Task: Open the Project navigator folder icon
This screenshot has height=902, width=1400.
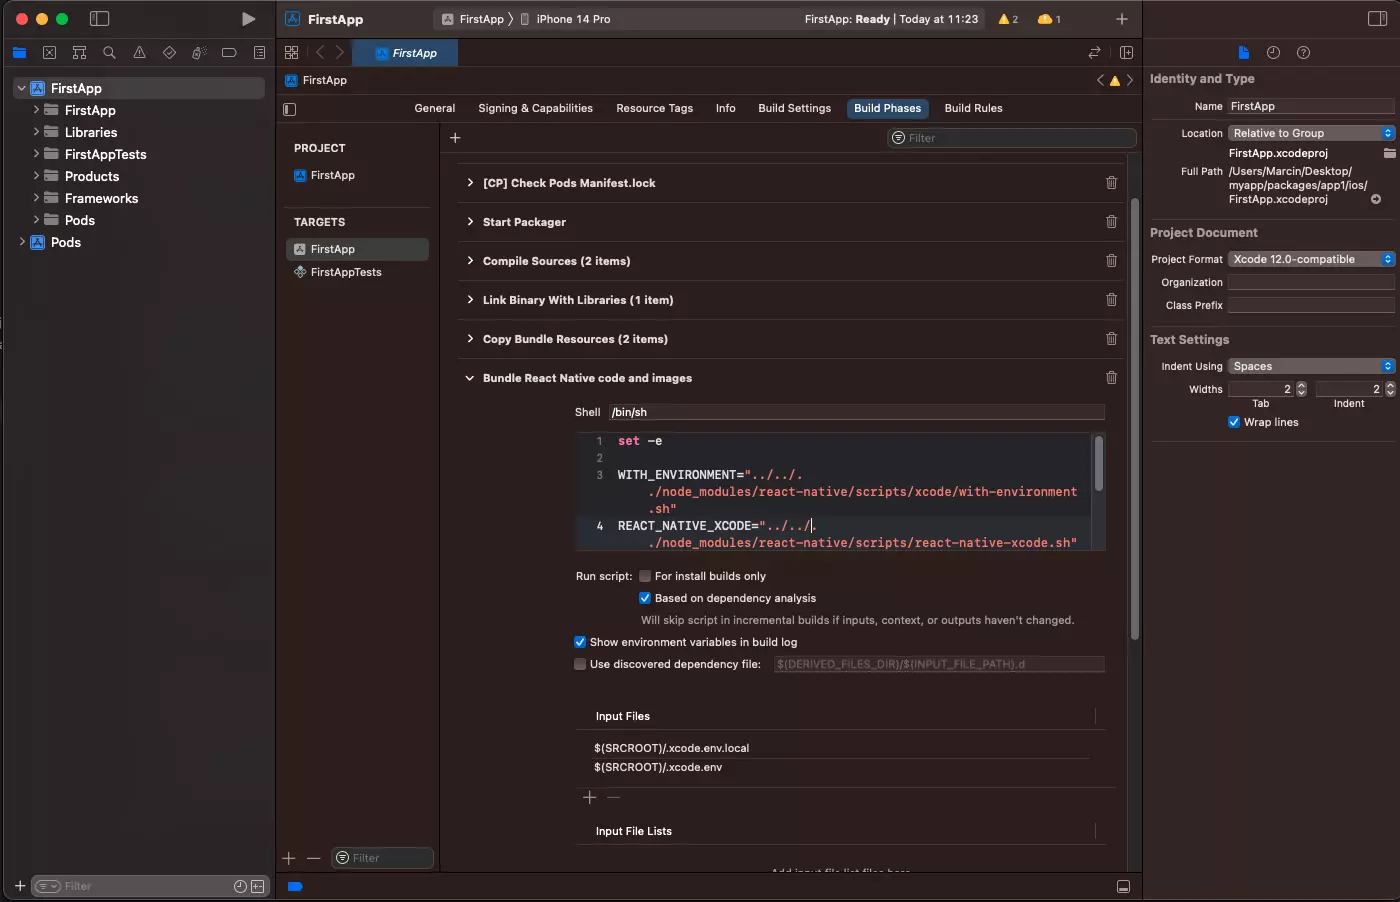Action: tap(19, 53)
